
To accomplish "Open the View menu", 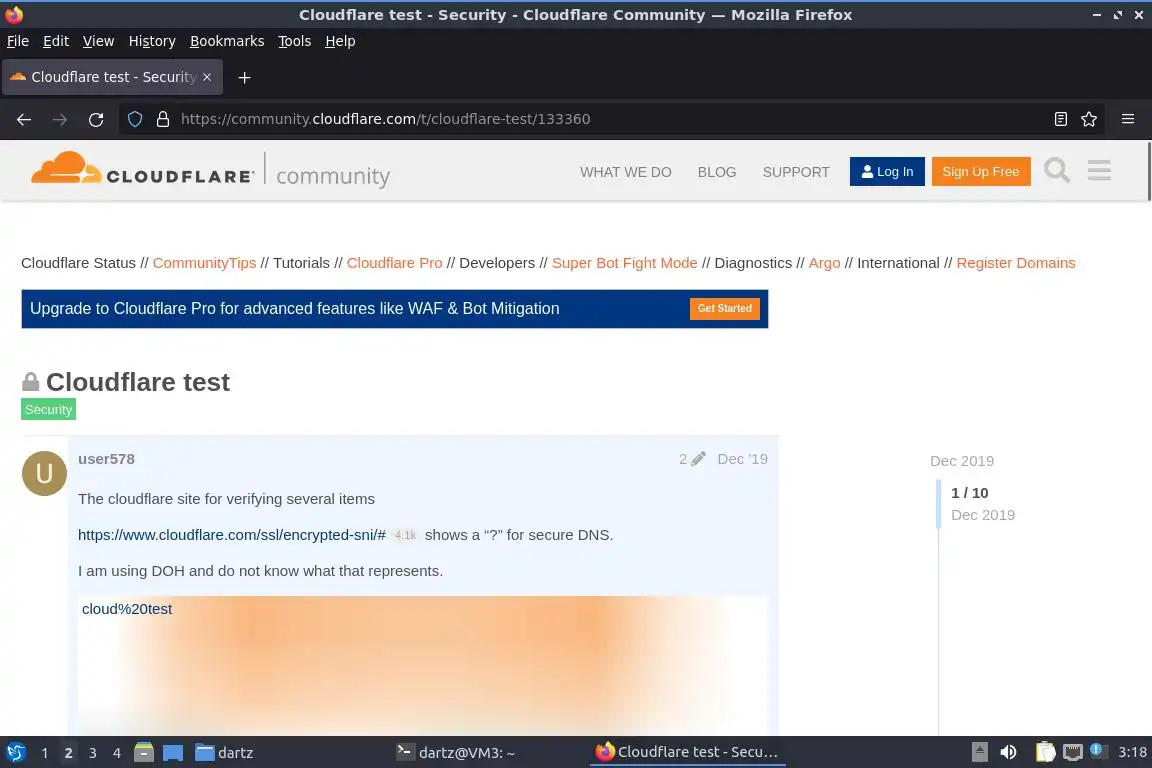I will pyautogui.click(x=98, y=41).
